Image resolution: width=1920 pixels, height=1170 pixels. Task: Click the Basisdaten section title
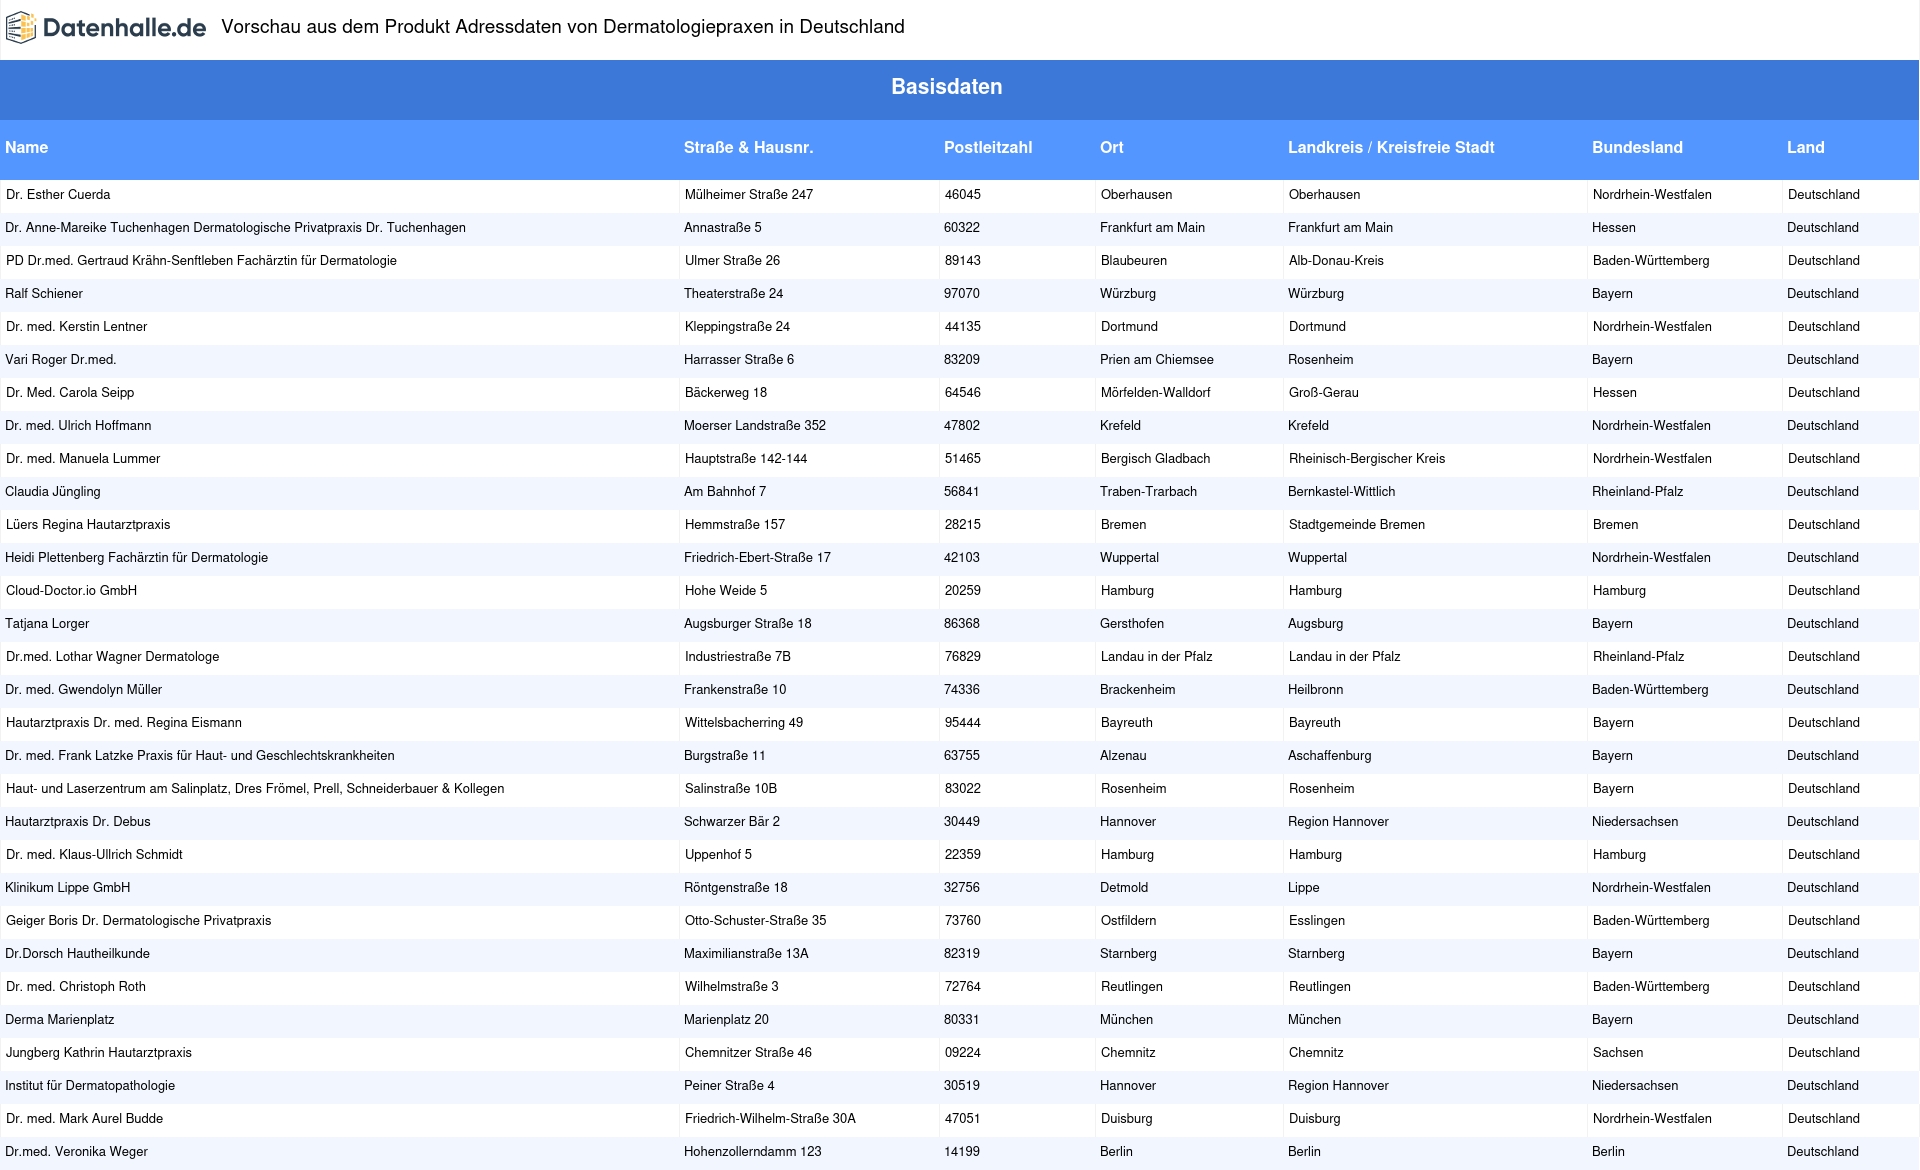point(947,87)
